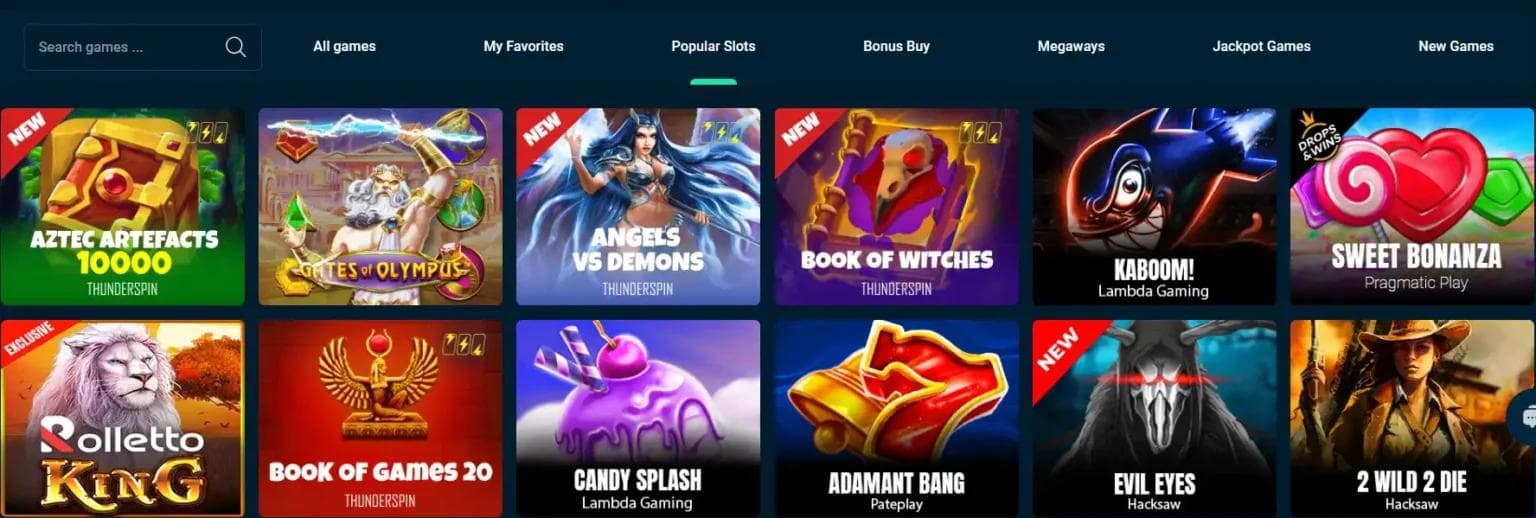This screenshot has width=1536, height=518.
Task: Play the Candy Splash slot
Action: click(x=638, y=418)
